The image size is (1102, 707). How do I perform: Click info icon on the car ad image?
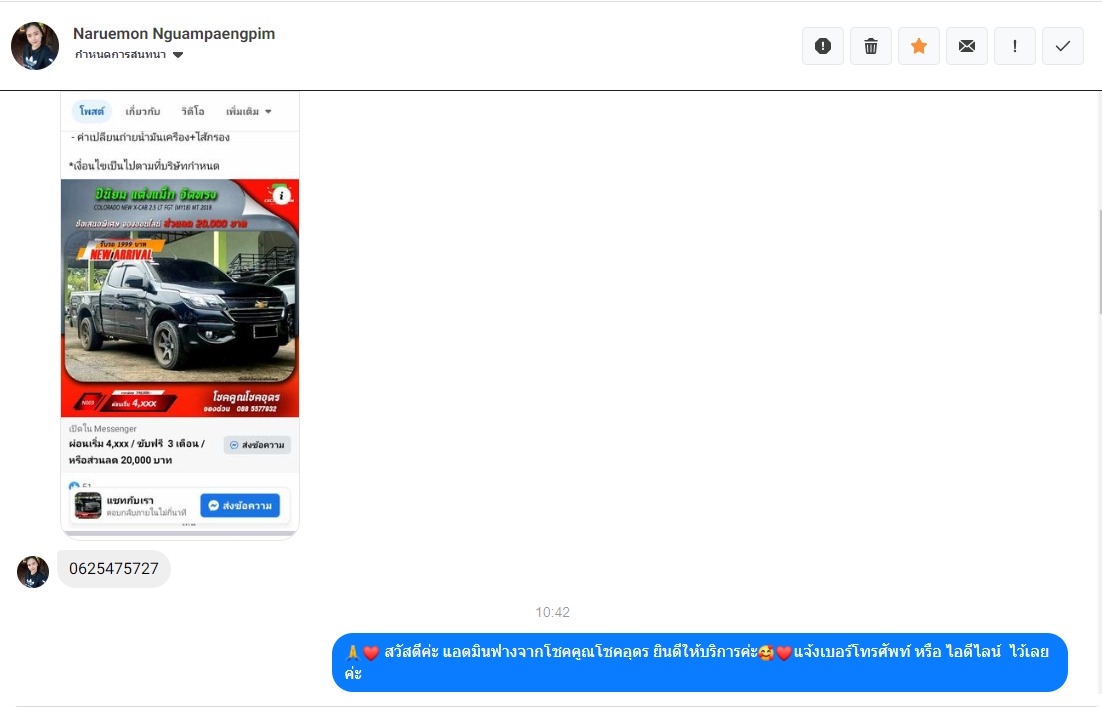(281, 196)
